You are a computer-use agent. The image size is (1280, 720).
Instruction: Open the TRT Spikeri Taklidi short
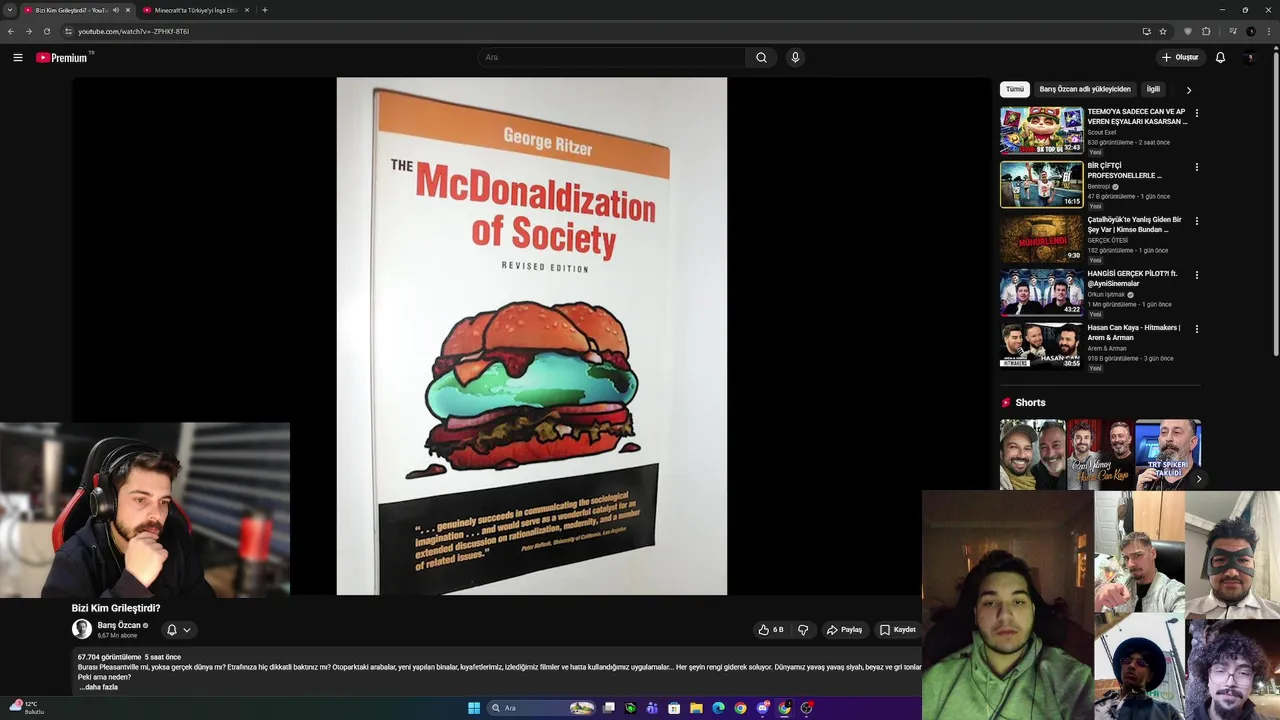tap(1168, 454)
